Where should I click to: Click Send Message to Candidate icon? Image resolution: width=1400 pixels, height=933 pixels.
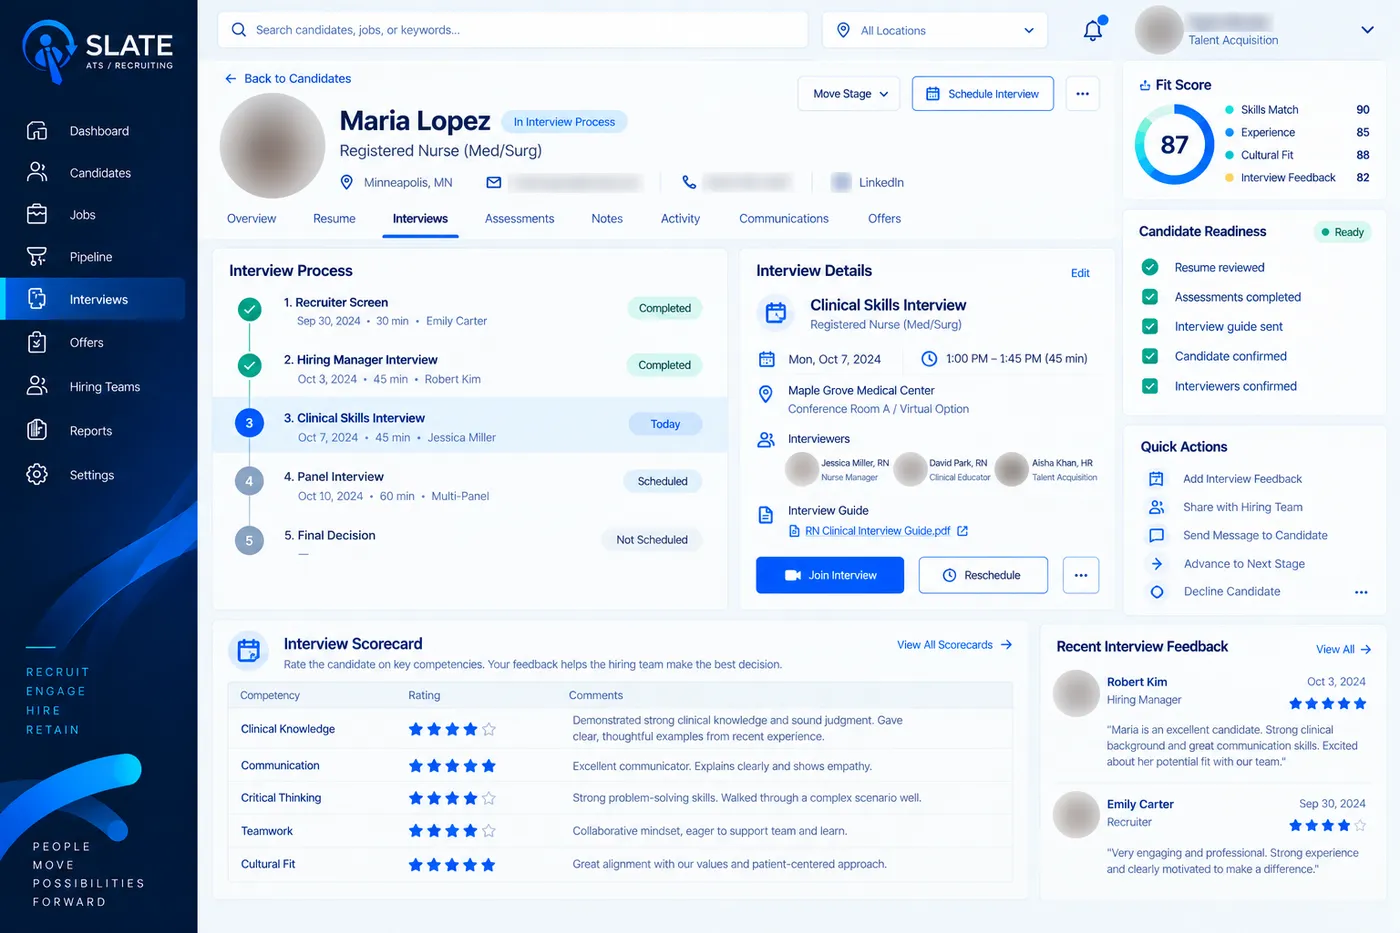click(1157, 535)
